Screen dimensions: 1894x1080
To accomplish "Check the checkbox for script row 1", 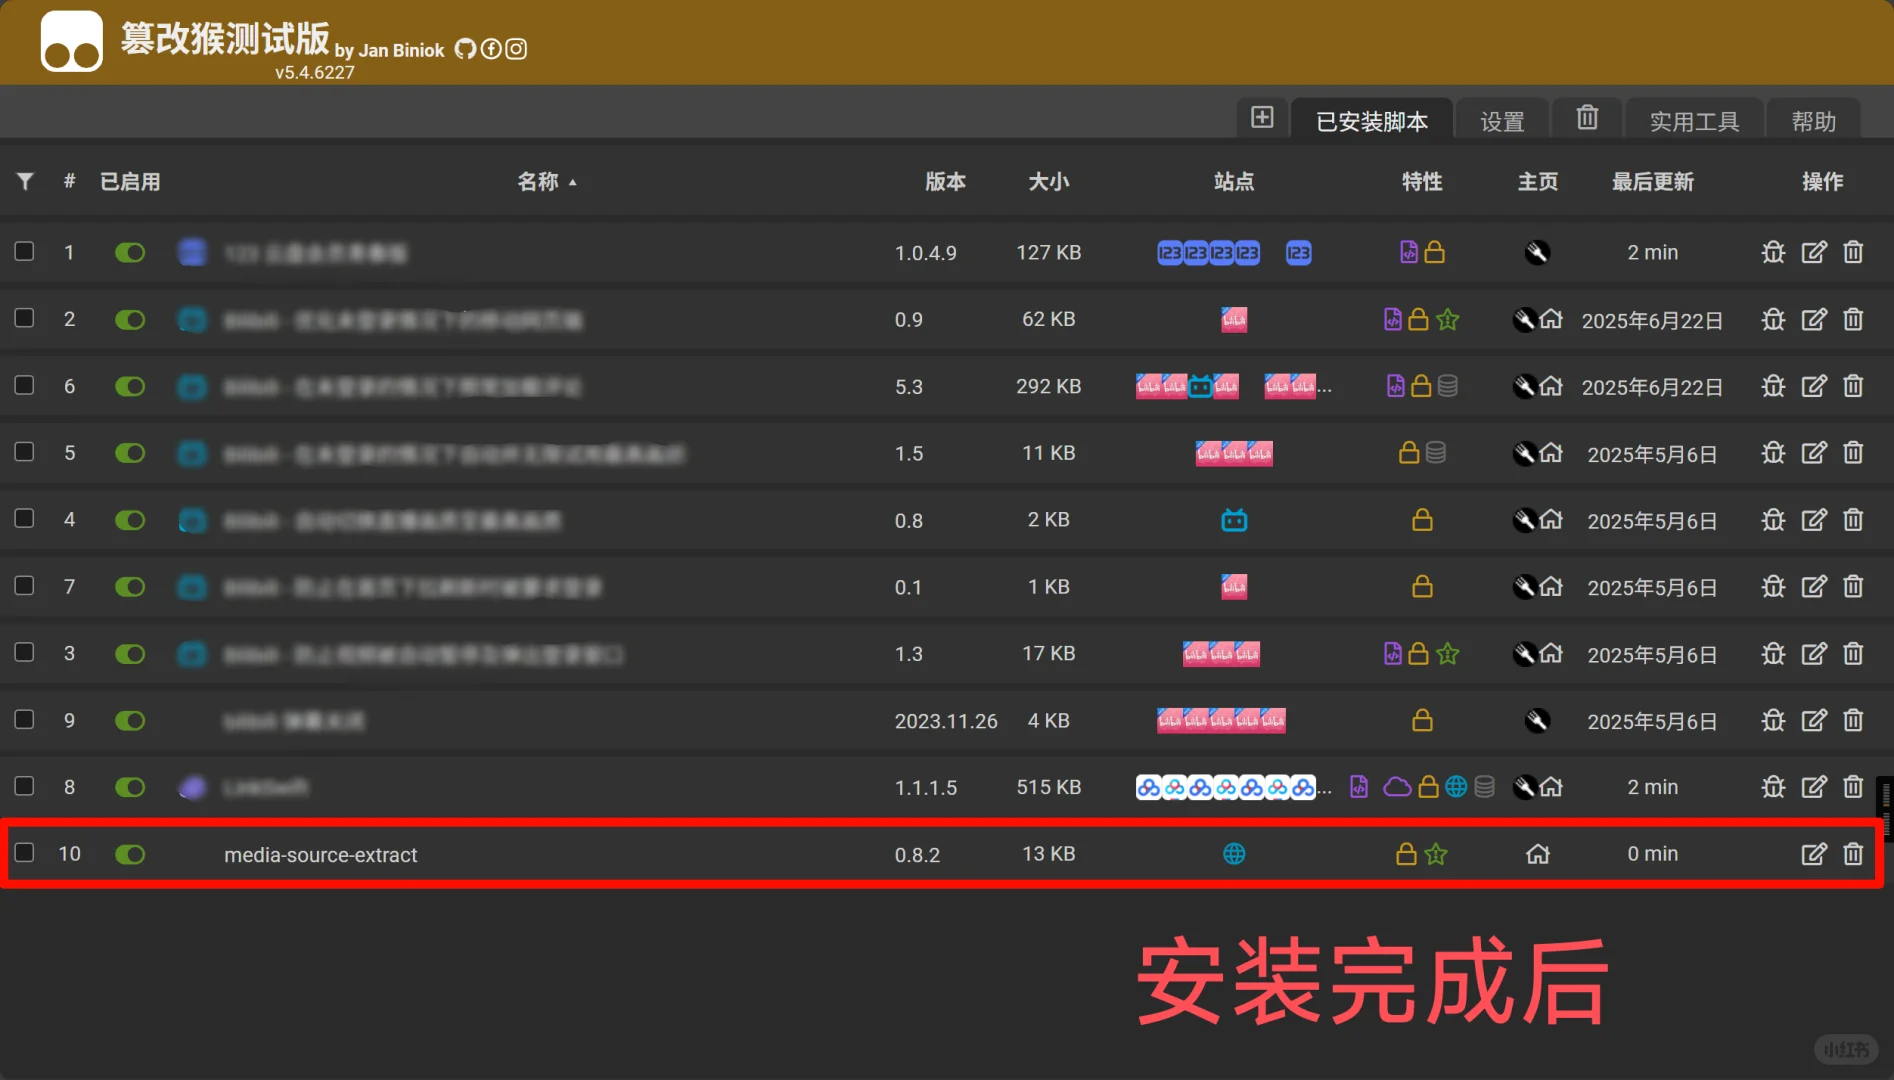I will 24,252.
